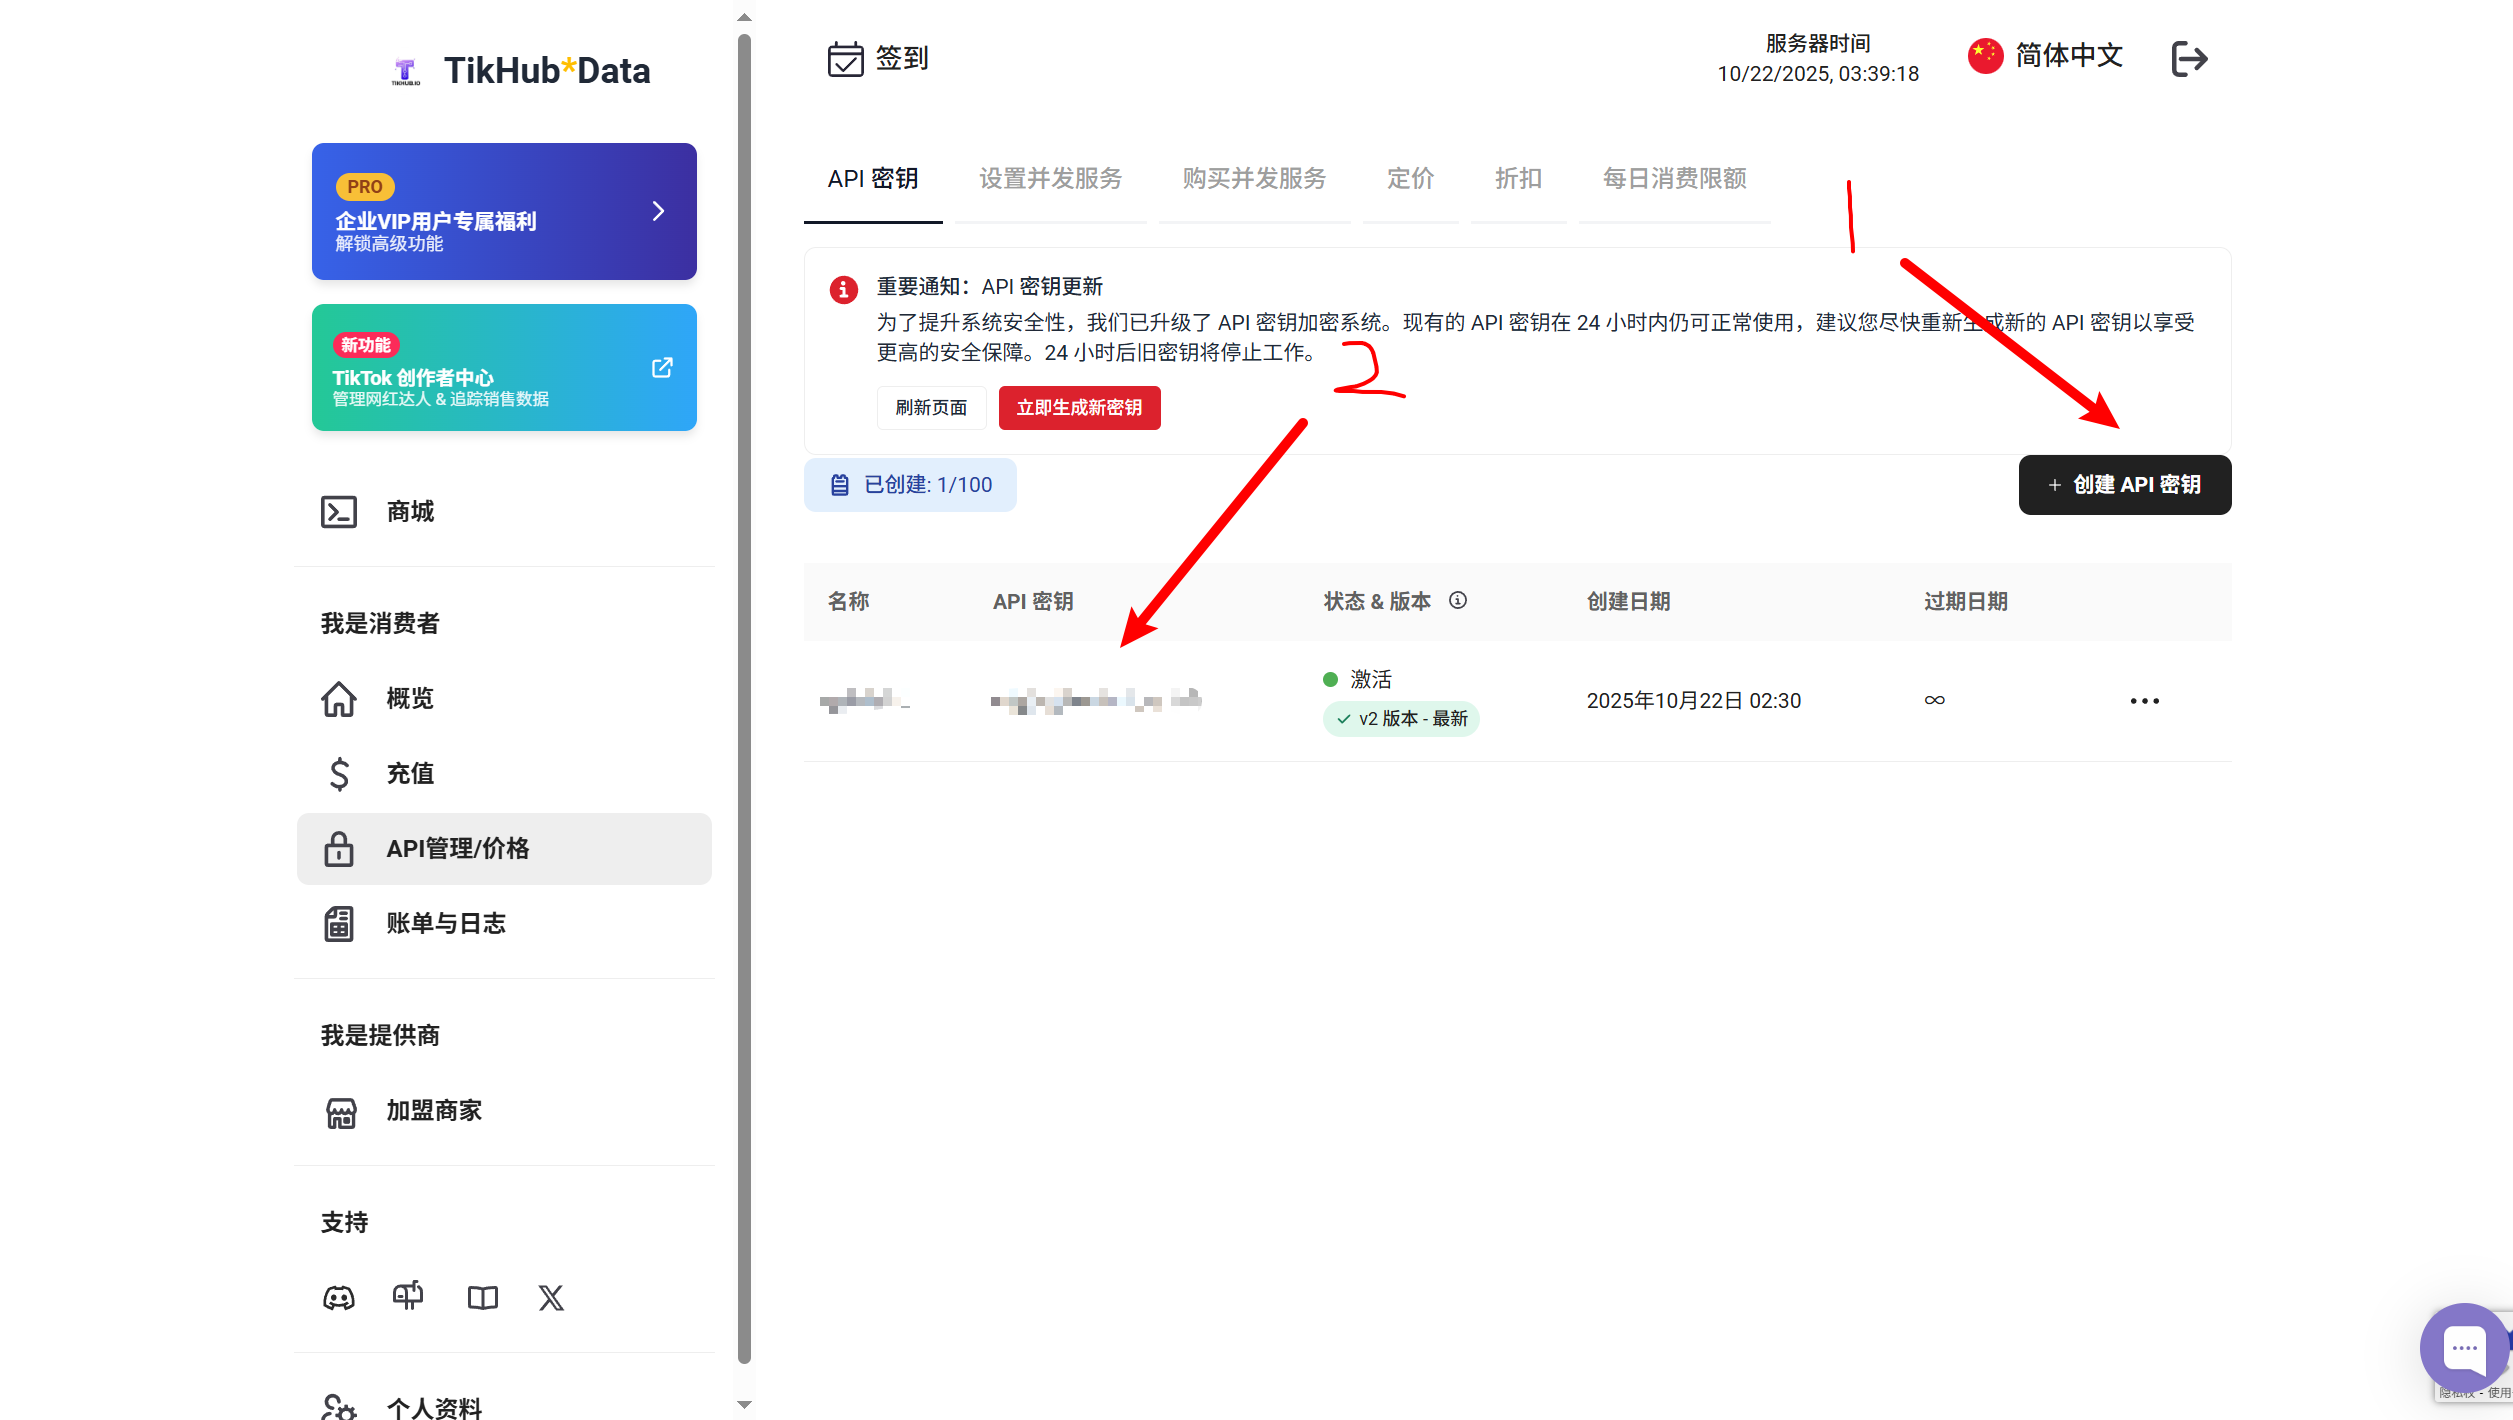Expand the 企业VIP用户专属福利 PRO banner
This screenshot has height=1420, width=2513.
(x=504, y=211)
